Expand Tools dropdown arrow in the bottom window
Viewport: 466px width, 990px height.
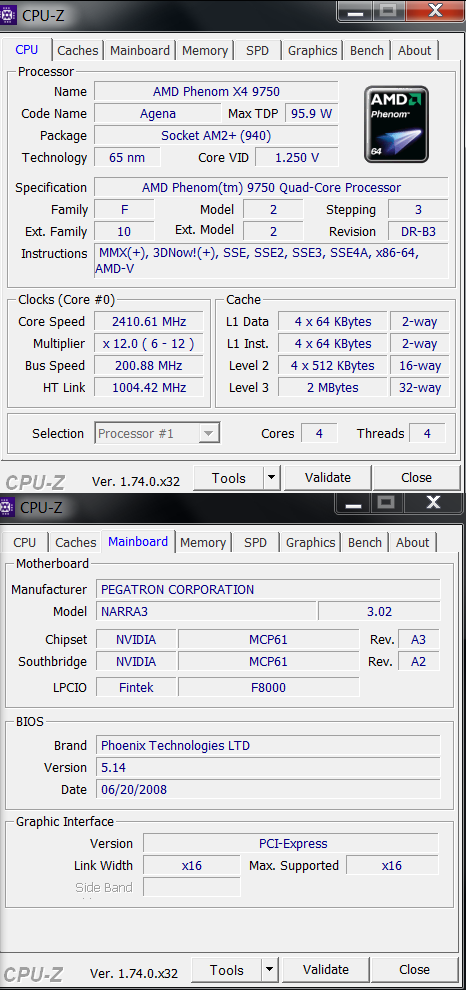pyautogui.click(x=270, y=970)
